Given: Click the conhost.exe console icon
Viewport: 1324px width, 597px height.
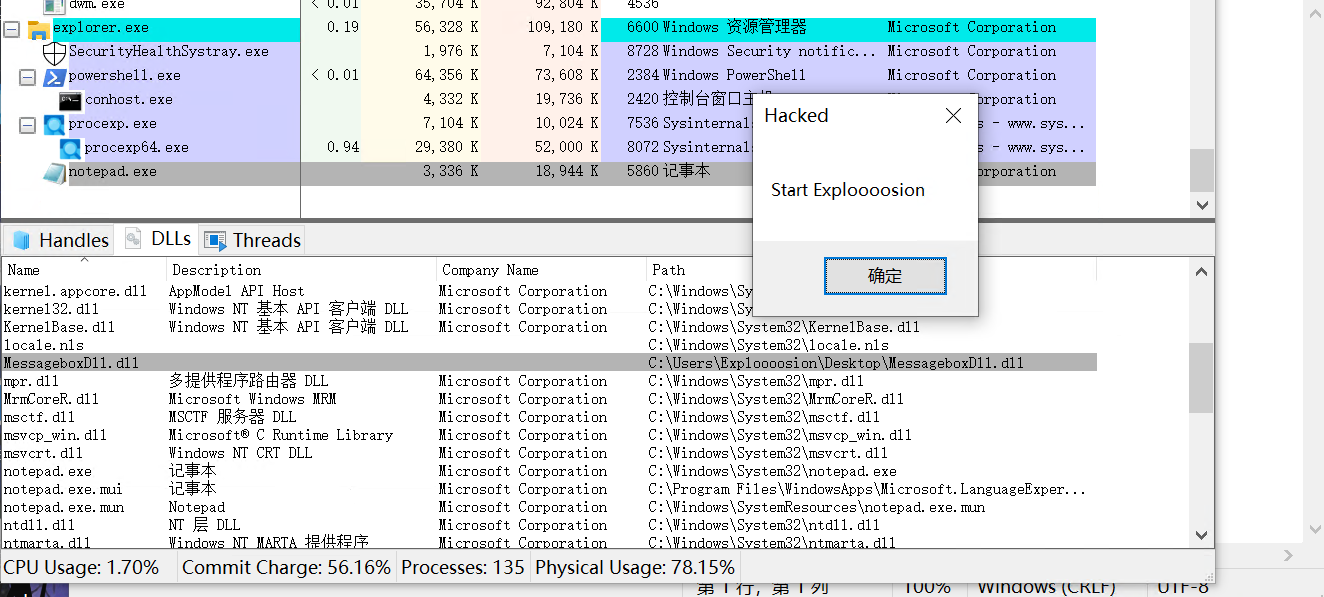Looking at the screenshot, I should (x=70, y=100).
